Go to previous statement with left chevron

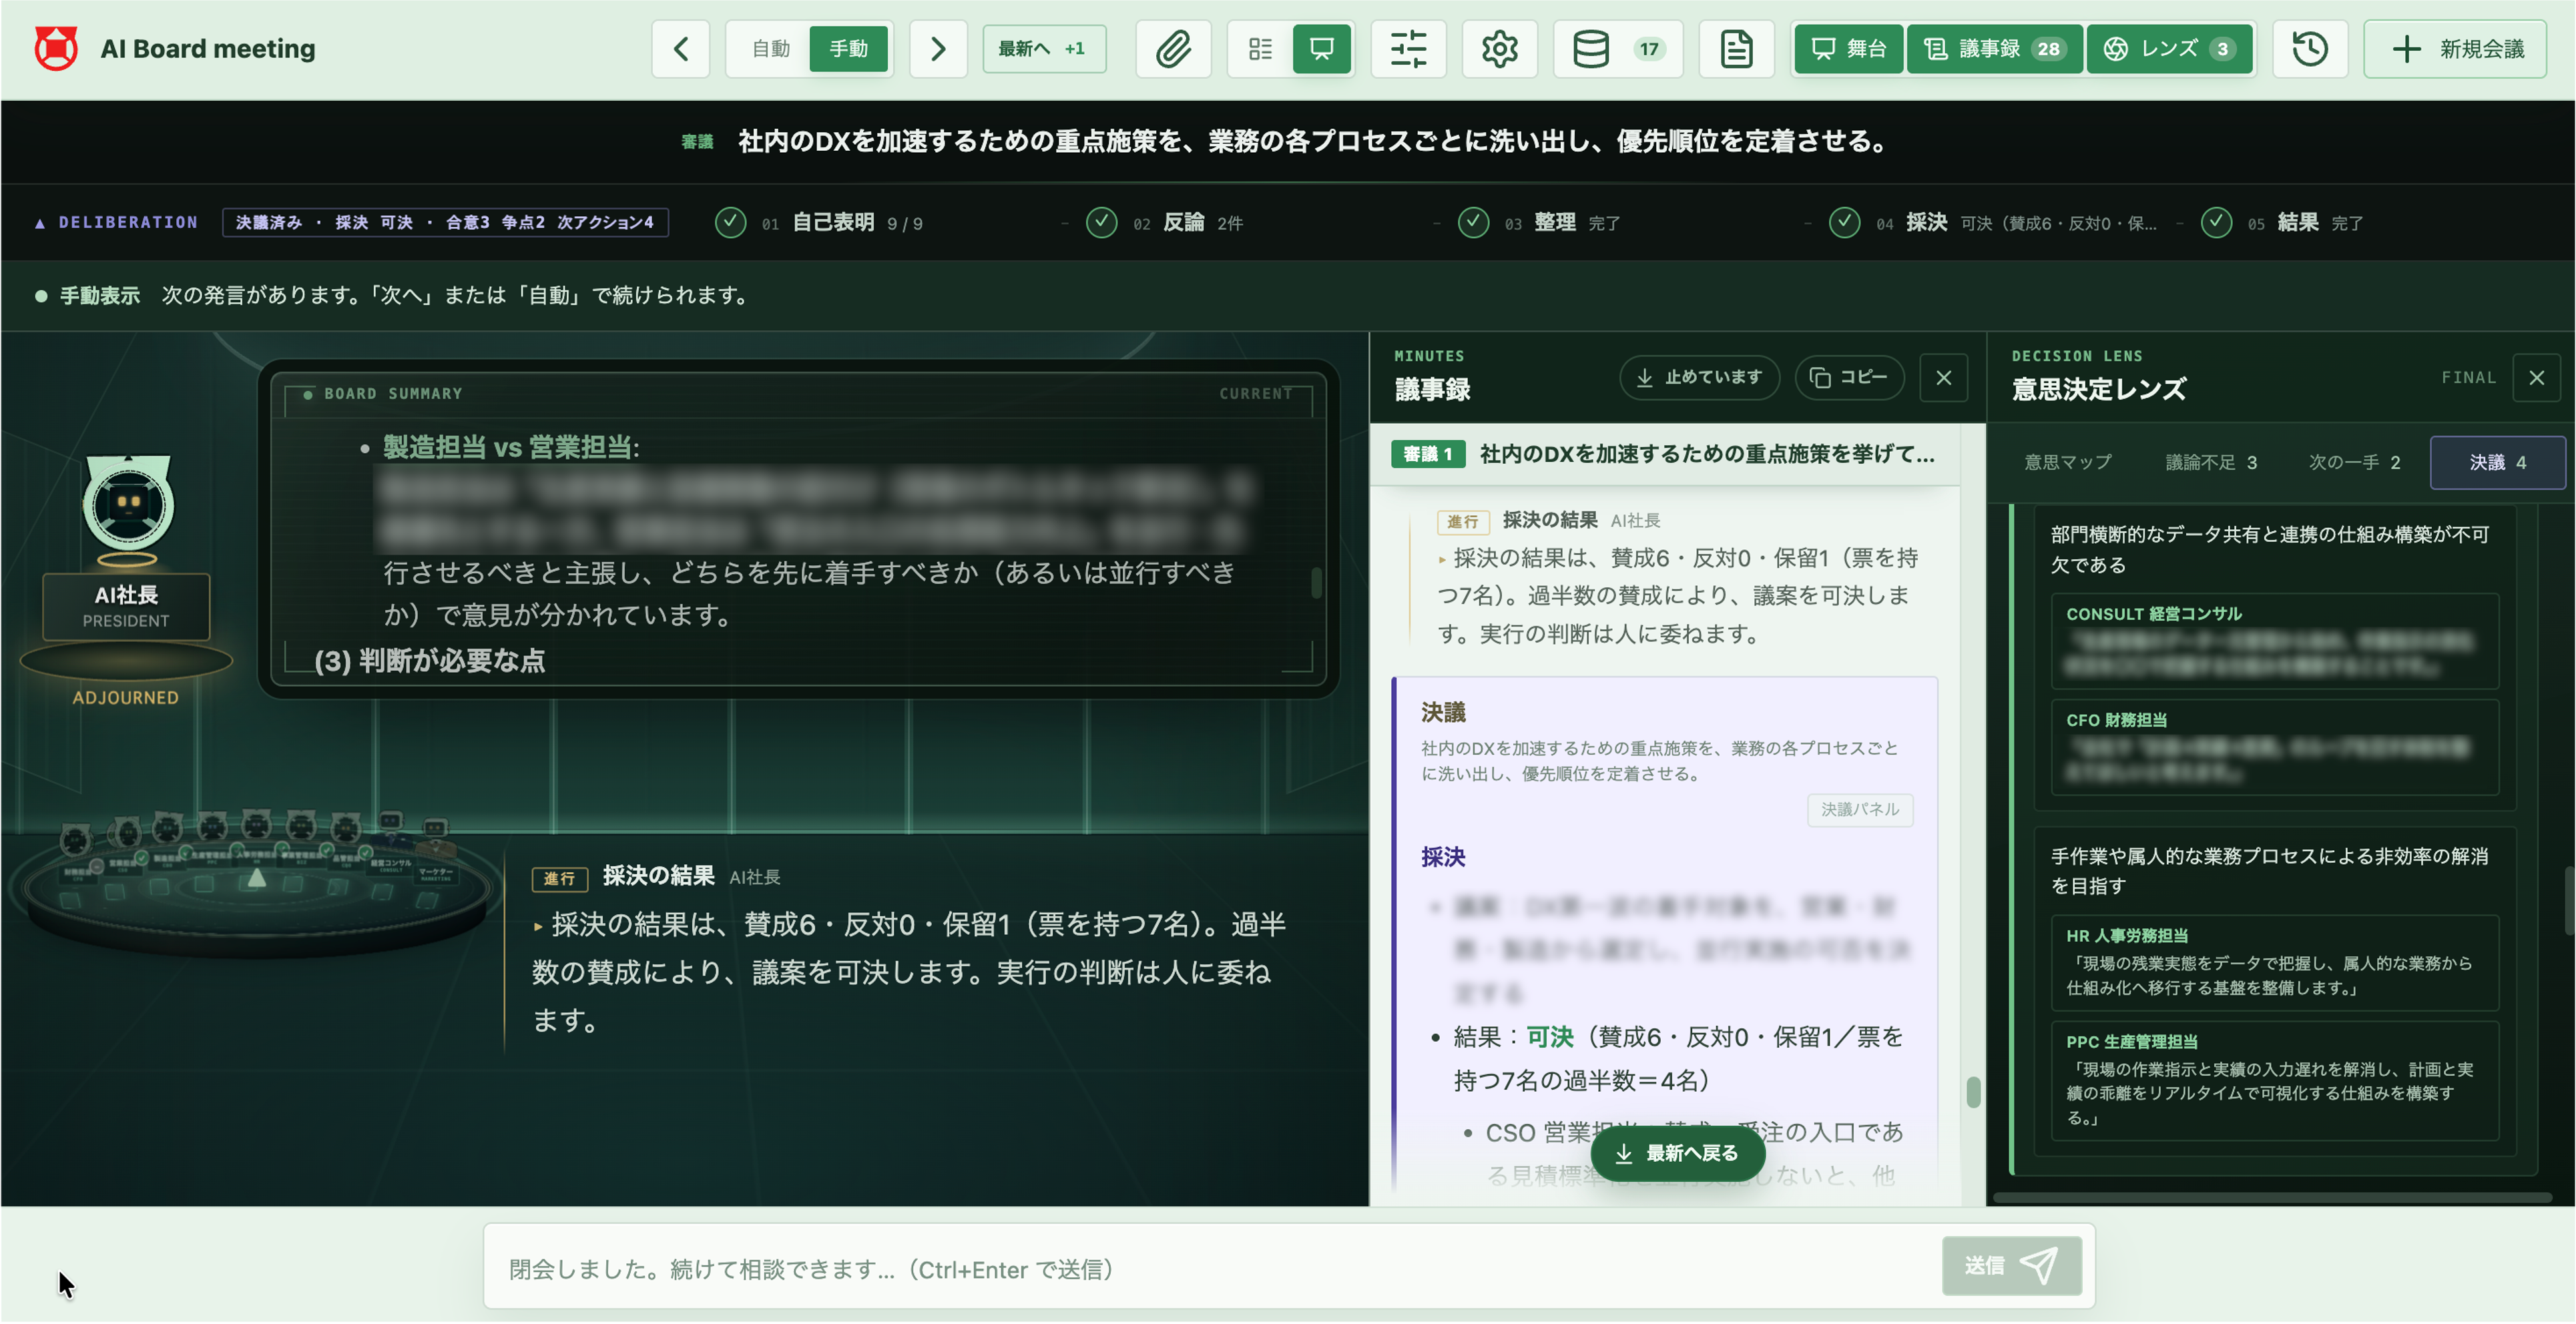(x=681, y=48)
